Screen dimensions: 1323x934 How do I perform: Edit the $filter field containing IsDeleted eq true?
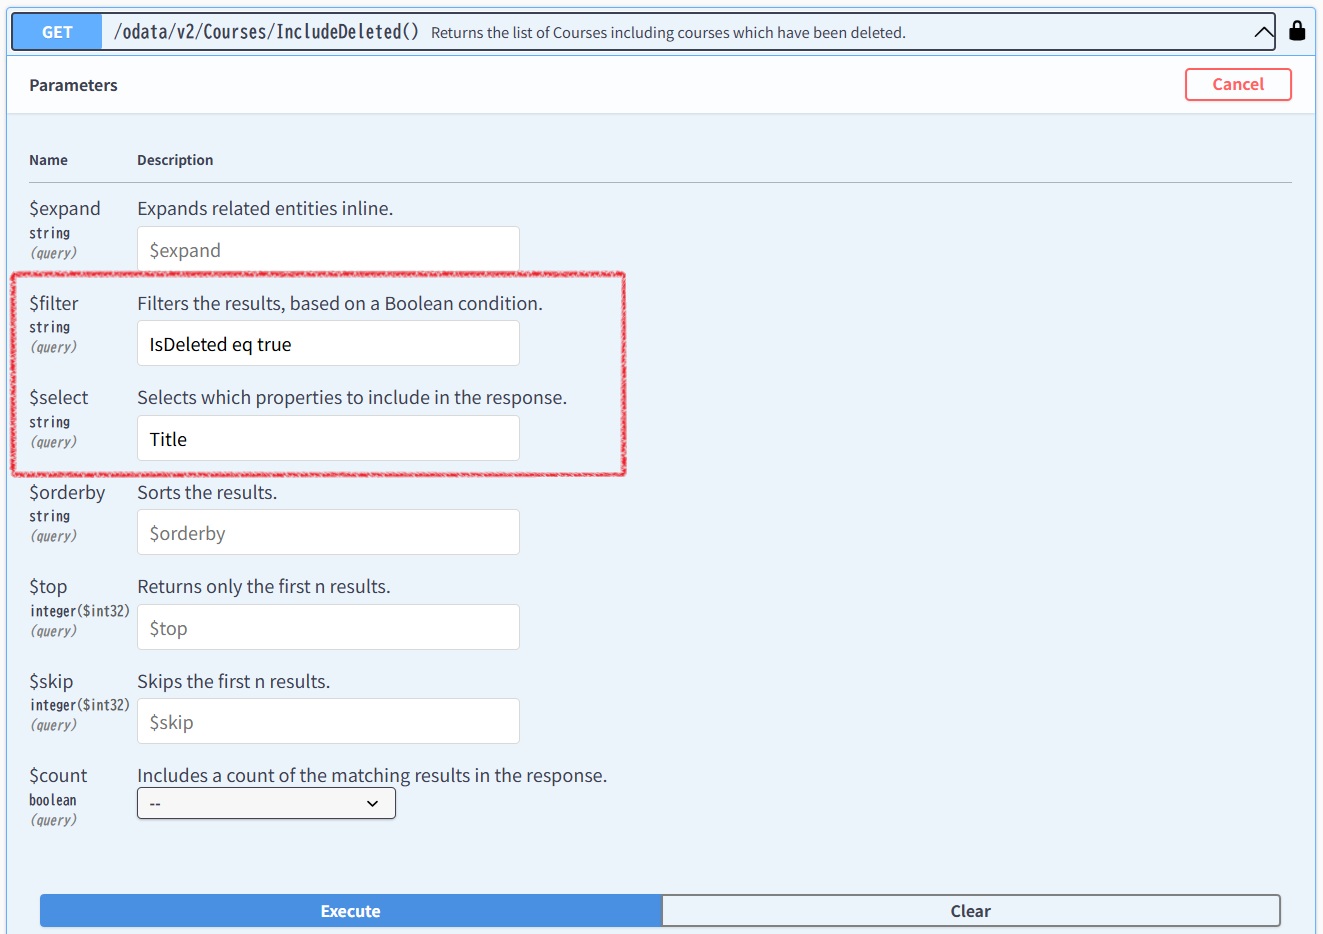[x=328, y=343]
